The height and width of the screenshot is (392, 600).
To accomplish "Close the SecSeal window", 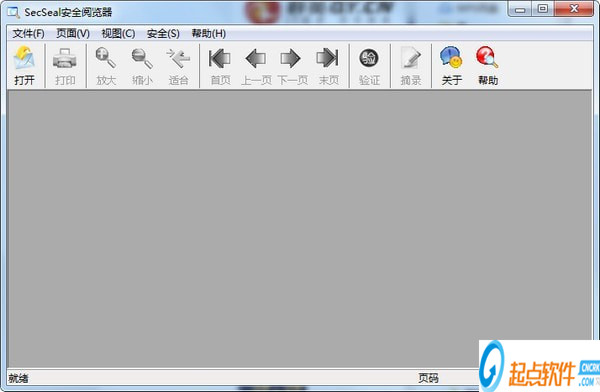I will [574, 9].
